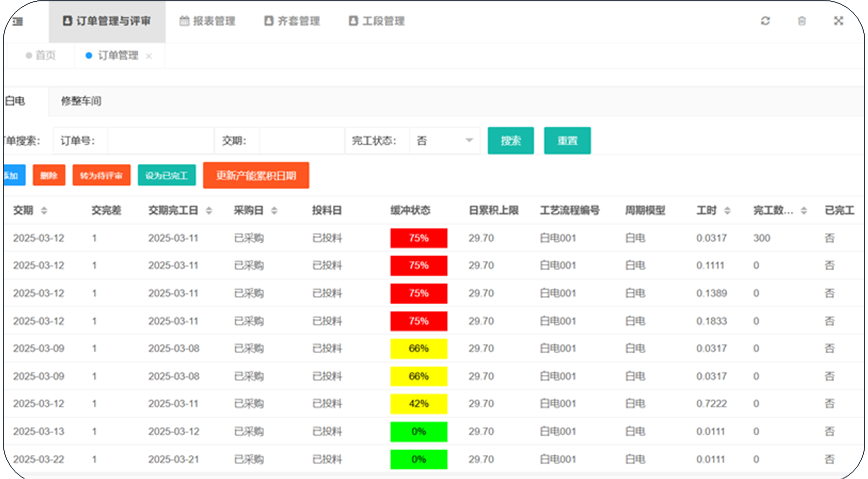
Task: Click the 删除 button
Action: 49,176
